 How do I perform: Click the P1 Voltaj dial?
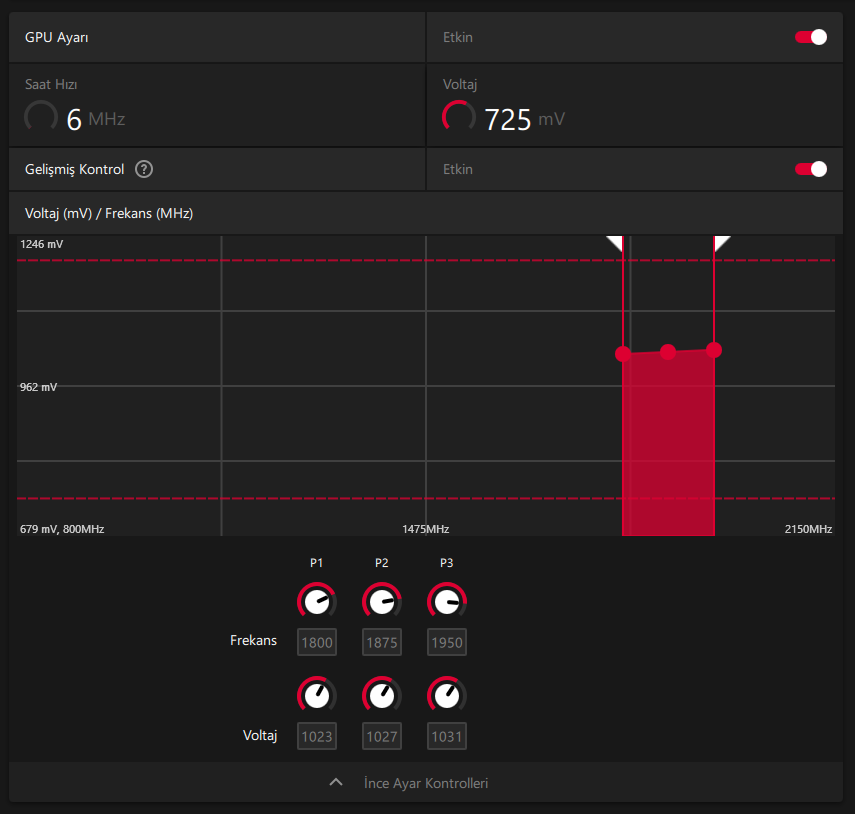tap(317, 696)
